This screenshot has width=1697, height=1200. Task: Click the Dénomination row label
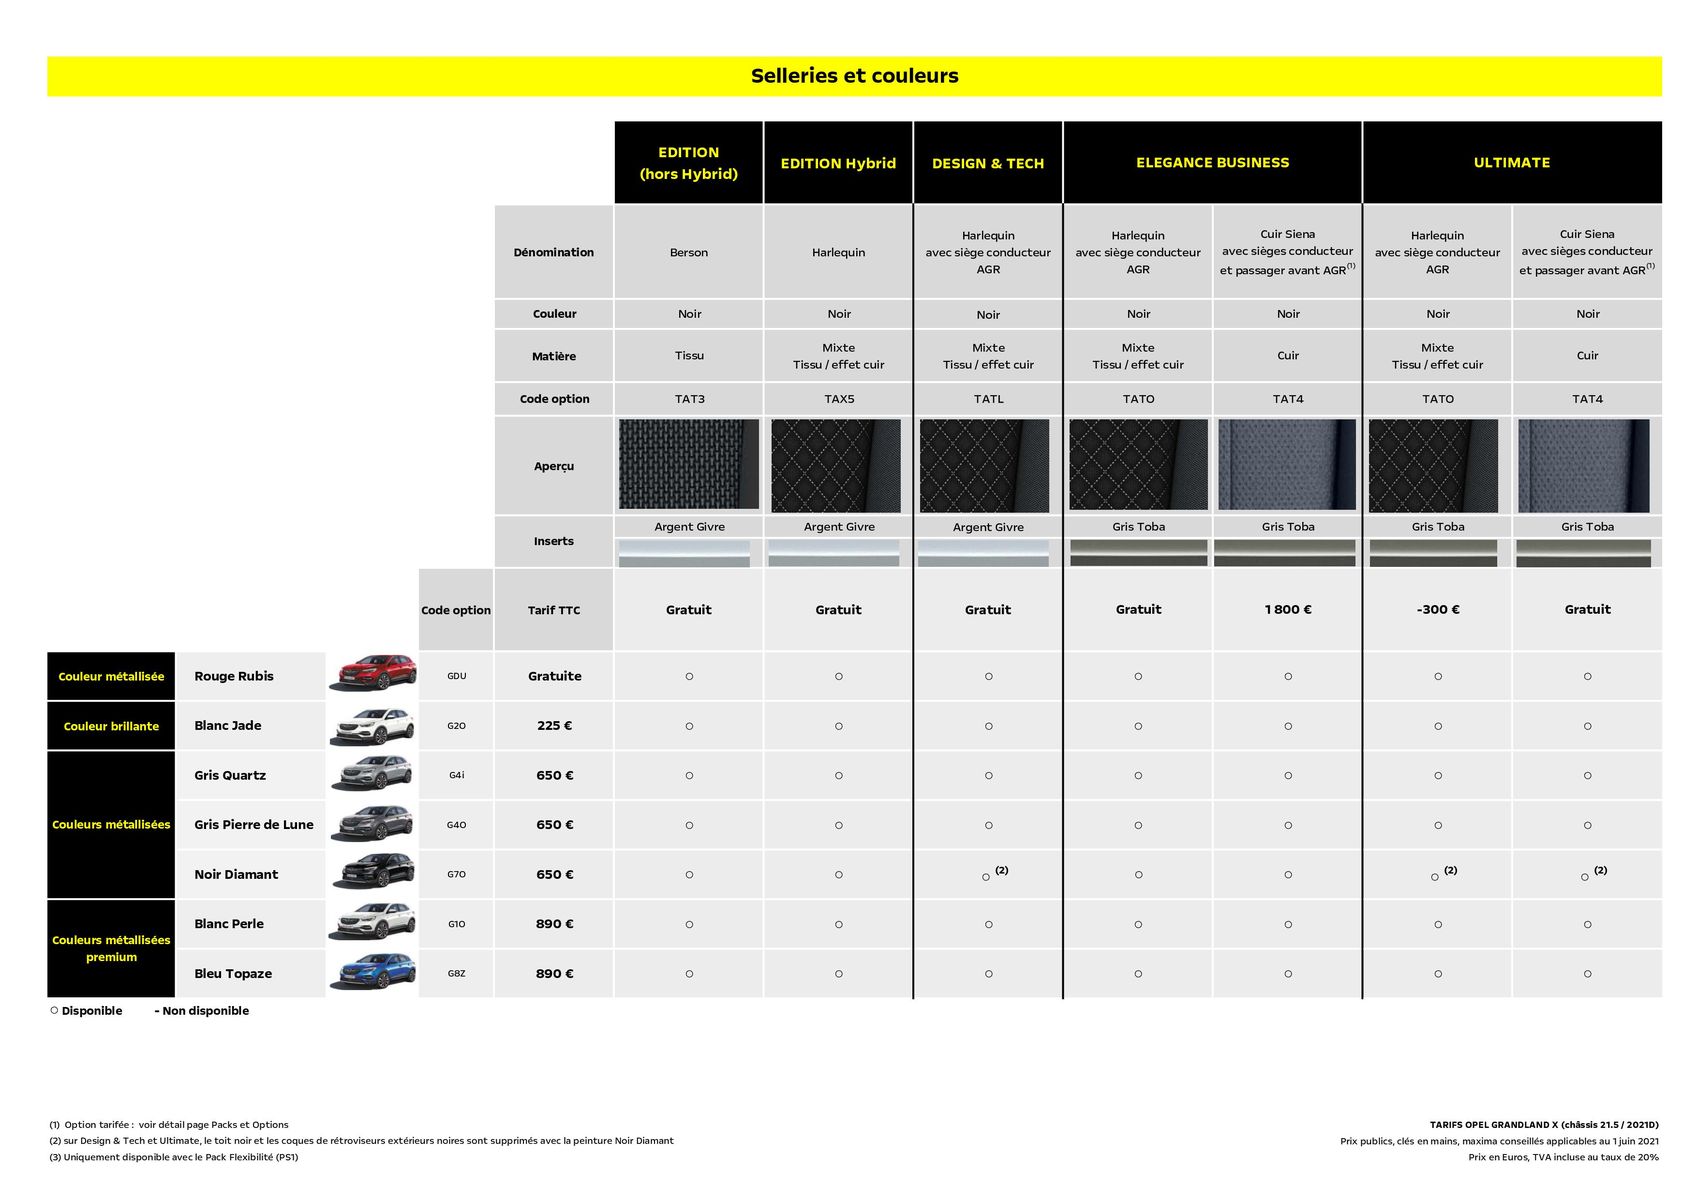[x=554, y=252]
